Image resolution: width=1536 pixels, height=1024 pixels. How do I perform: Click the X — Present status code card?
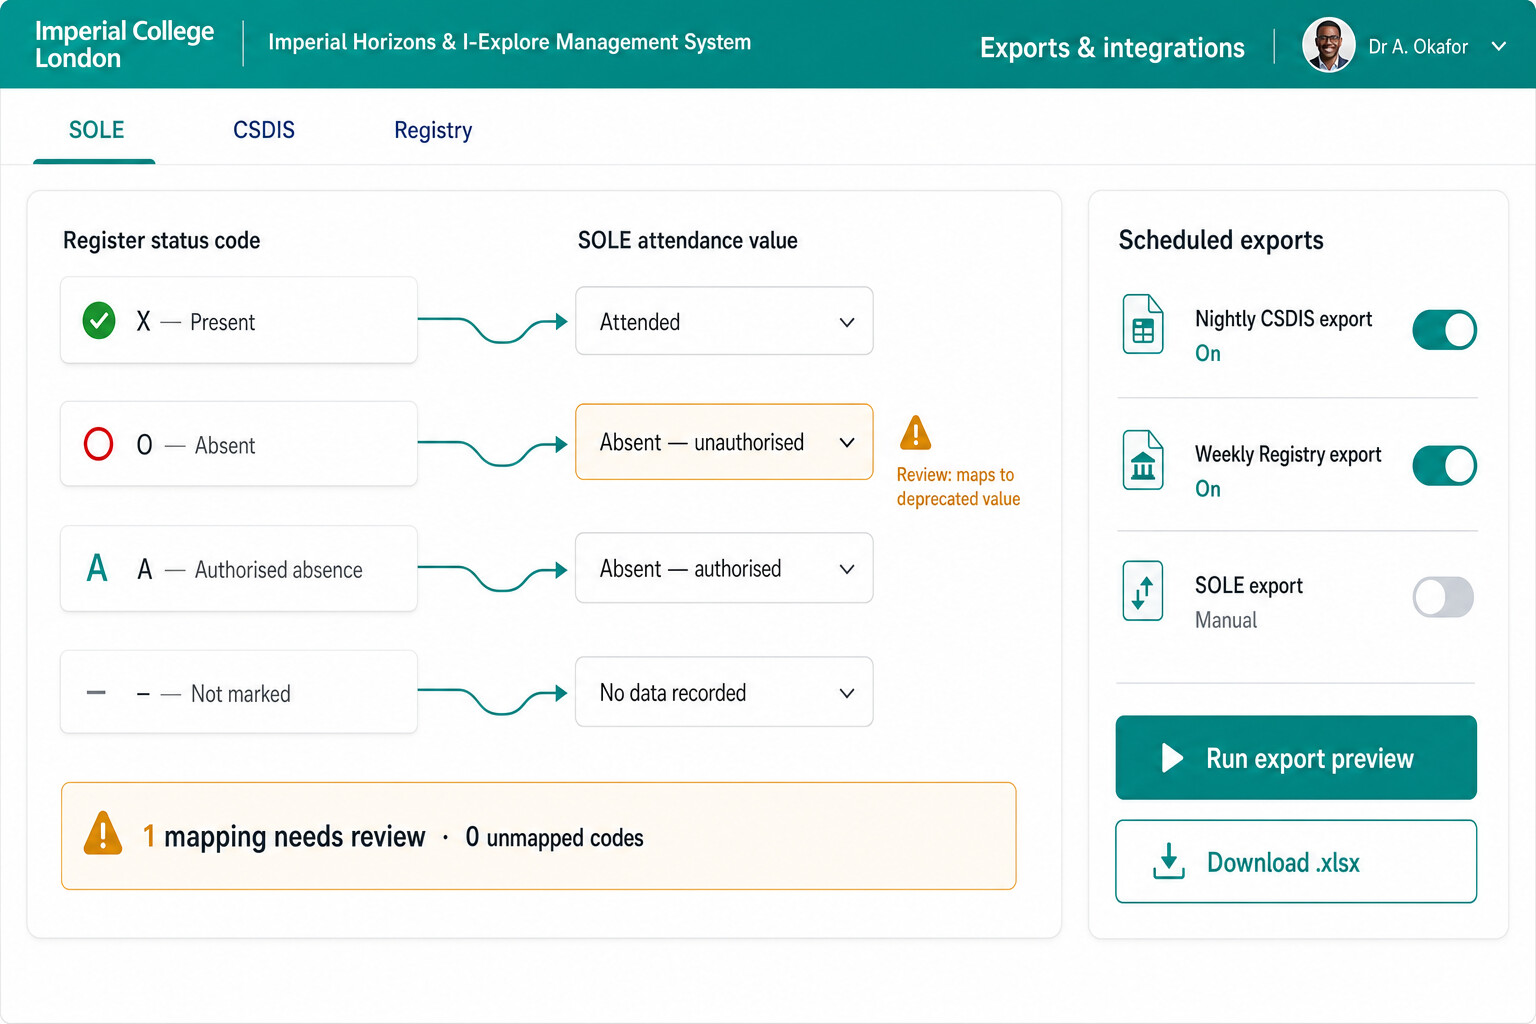point(239,320)
